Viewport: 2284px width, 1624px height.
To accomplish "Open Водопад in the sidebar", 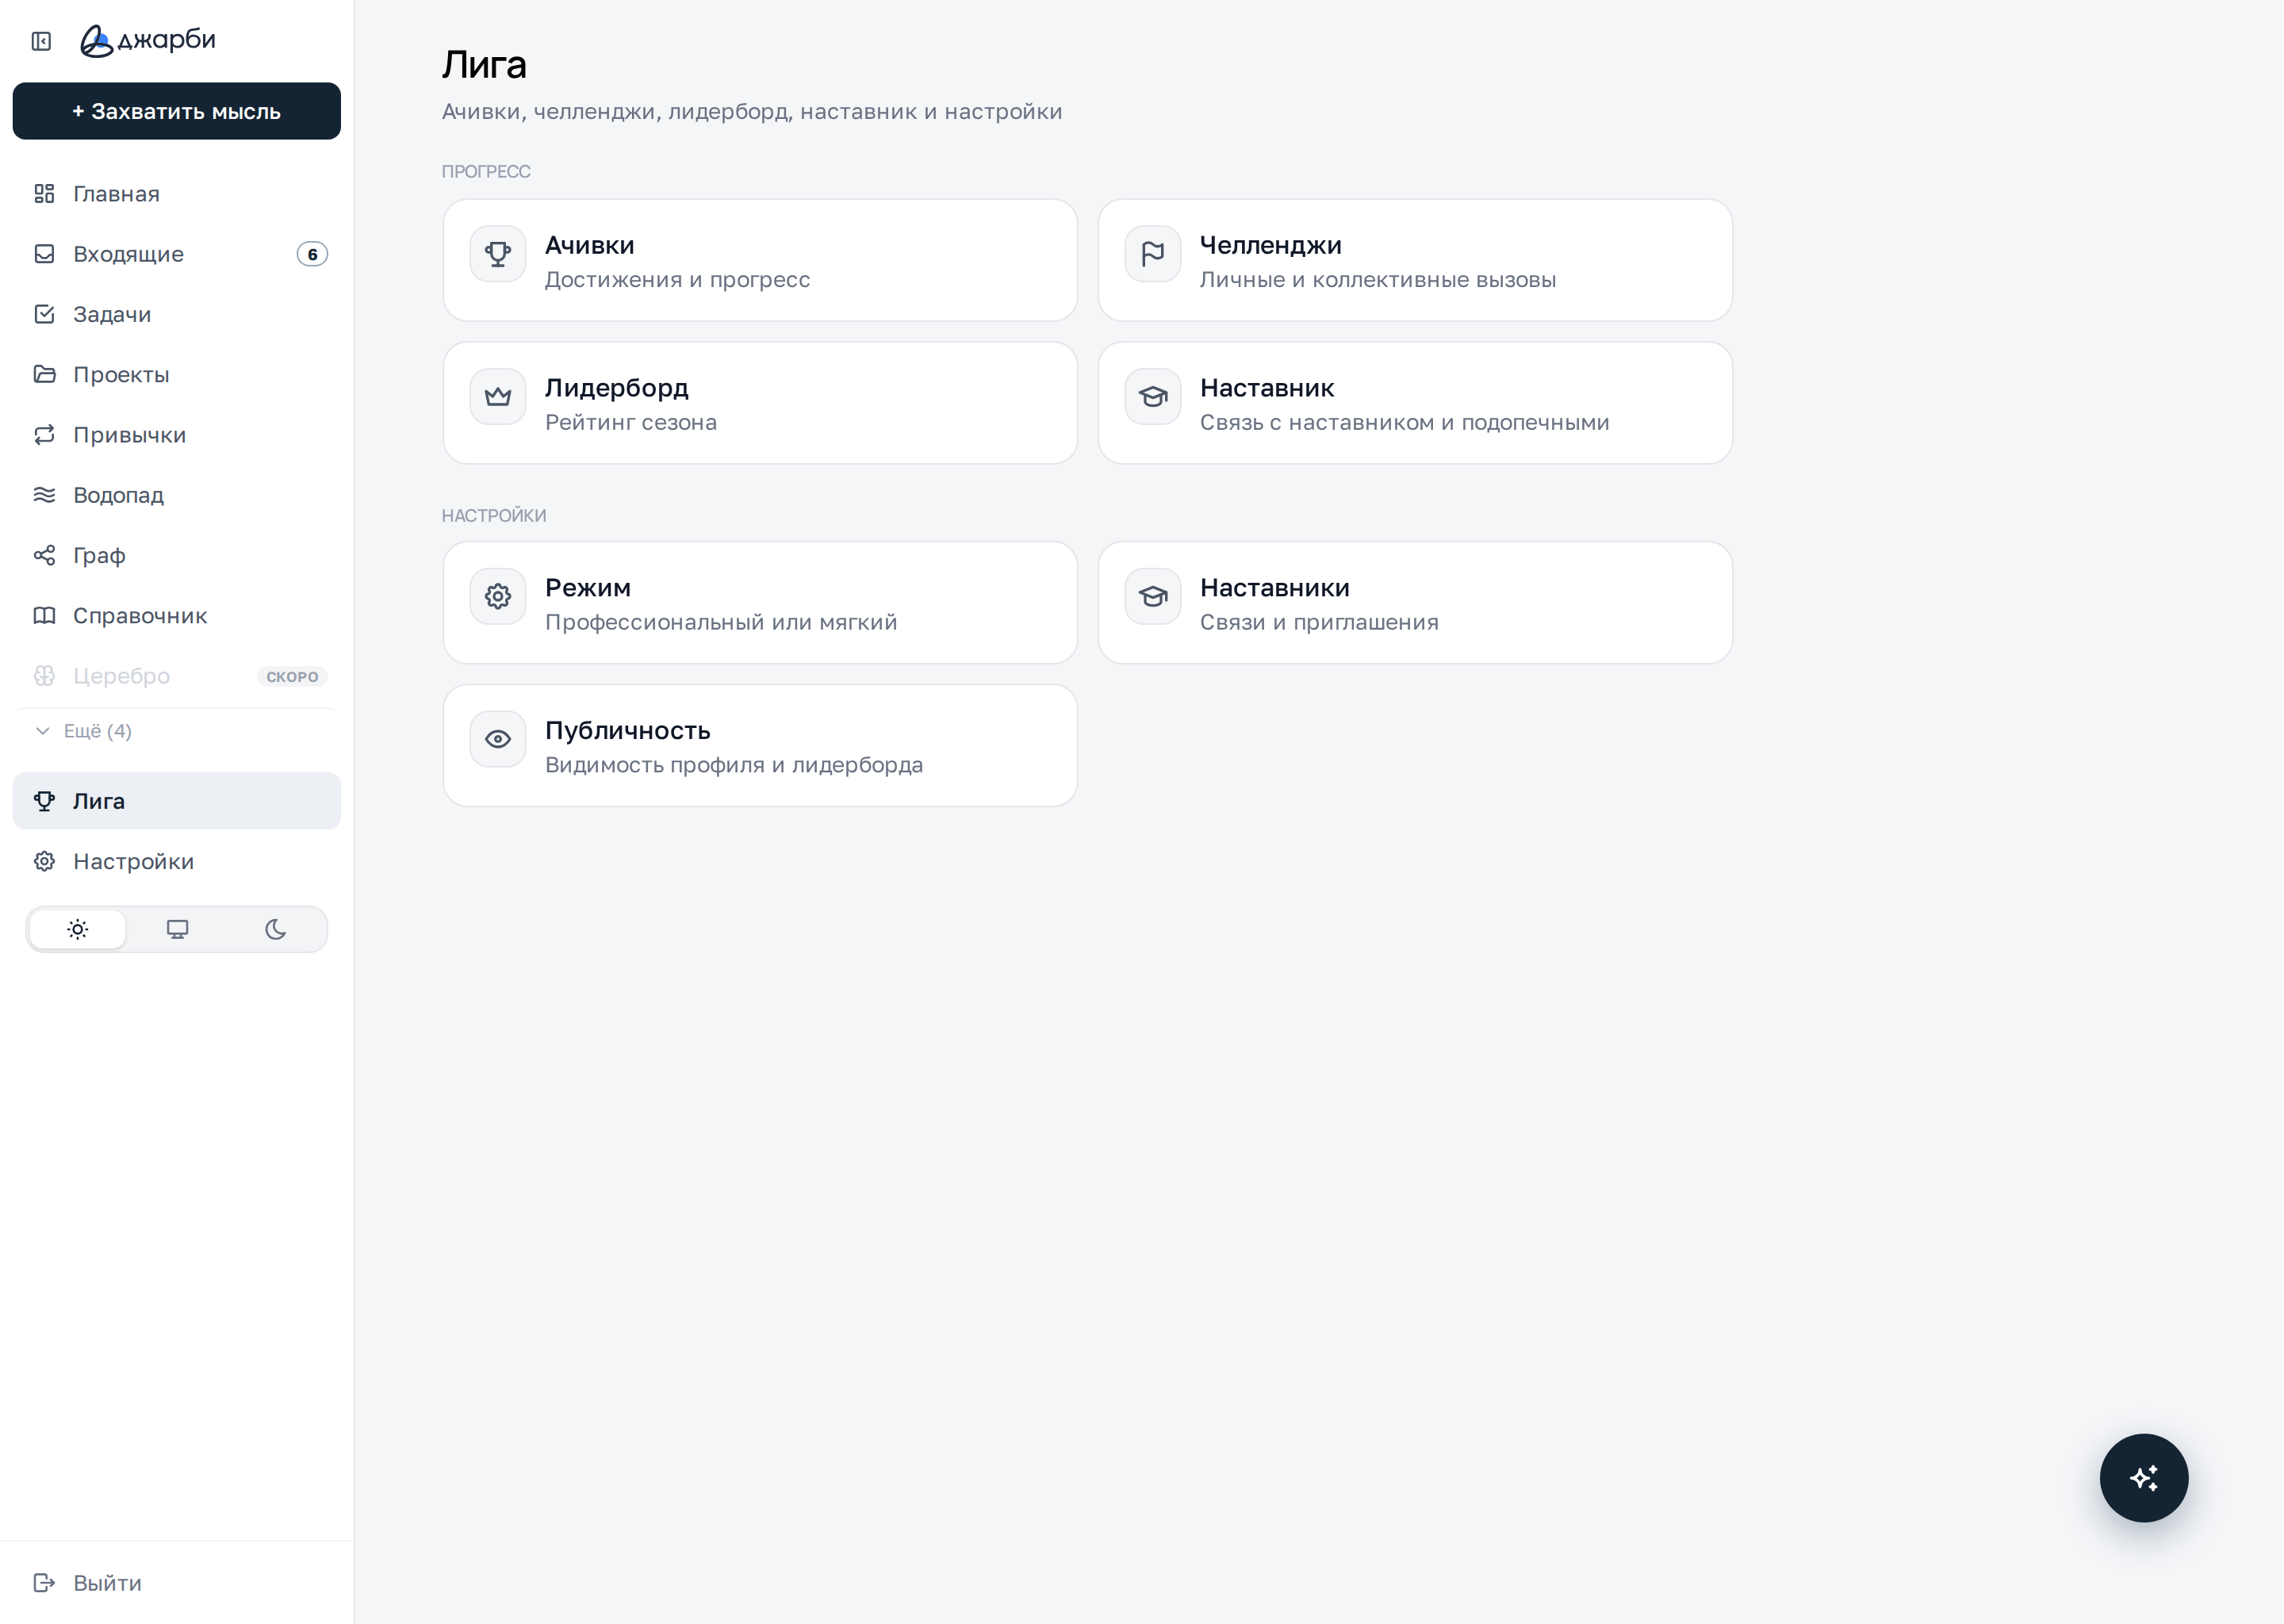I will coord(177,495).
